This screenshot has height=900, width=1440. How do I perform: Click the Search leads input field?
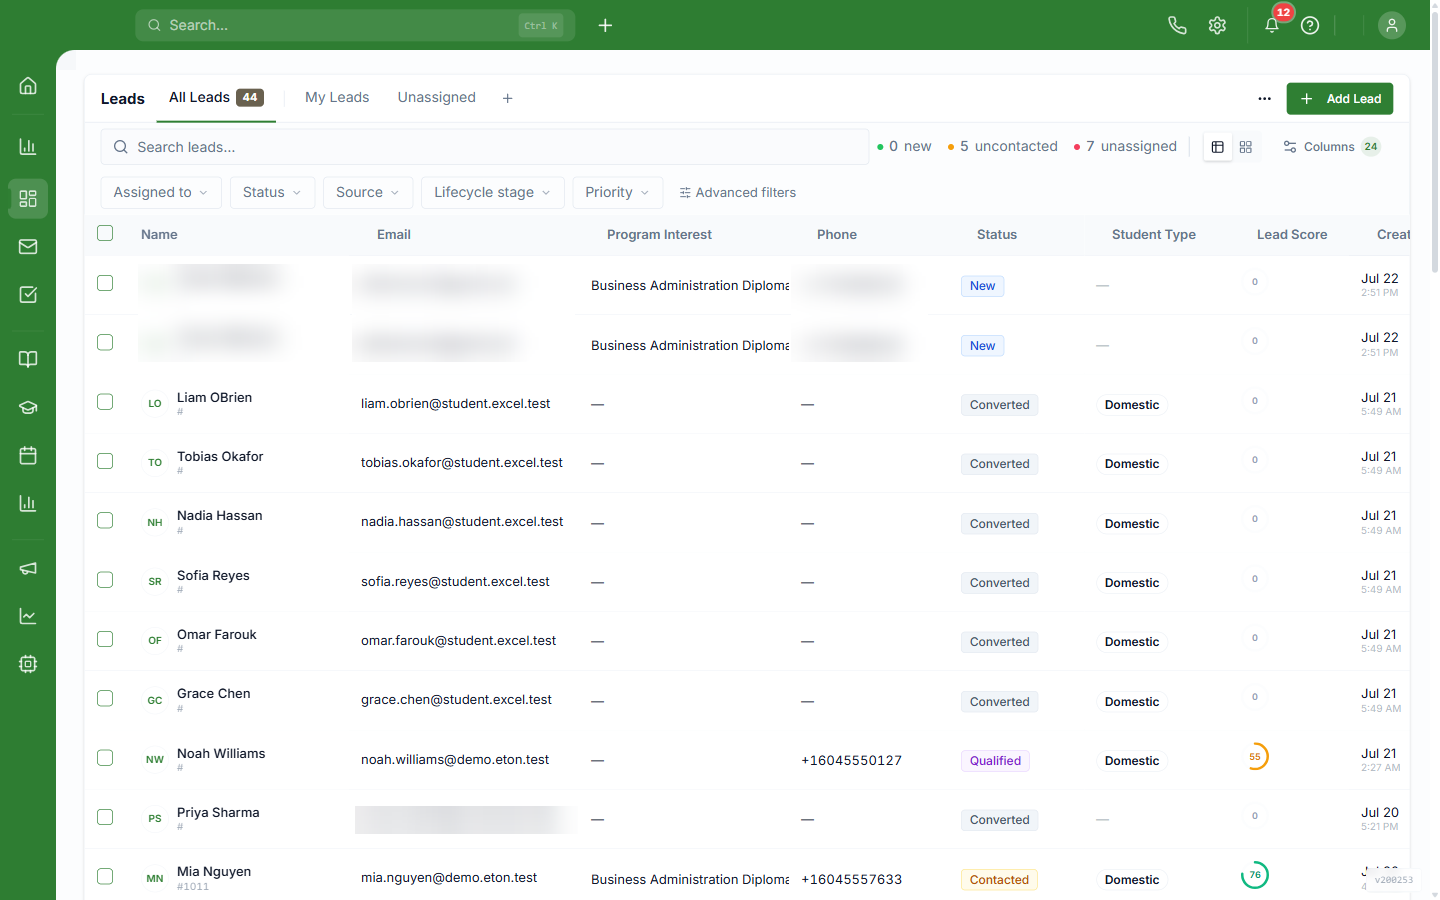tap(485, 147)
